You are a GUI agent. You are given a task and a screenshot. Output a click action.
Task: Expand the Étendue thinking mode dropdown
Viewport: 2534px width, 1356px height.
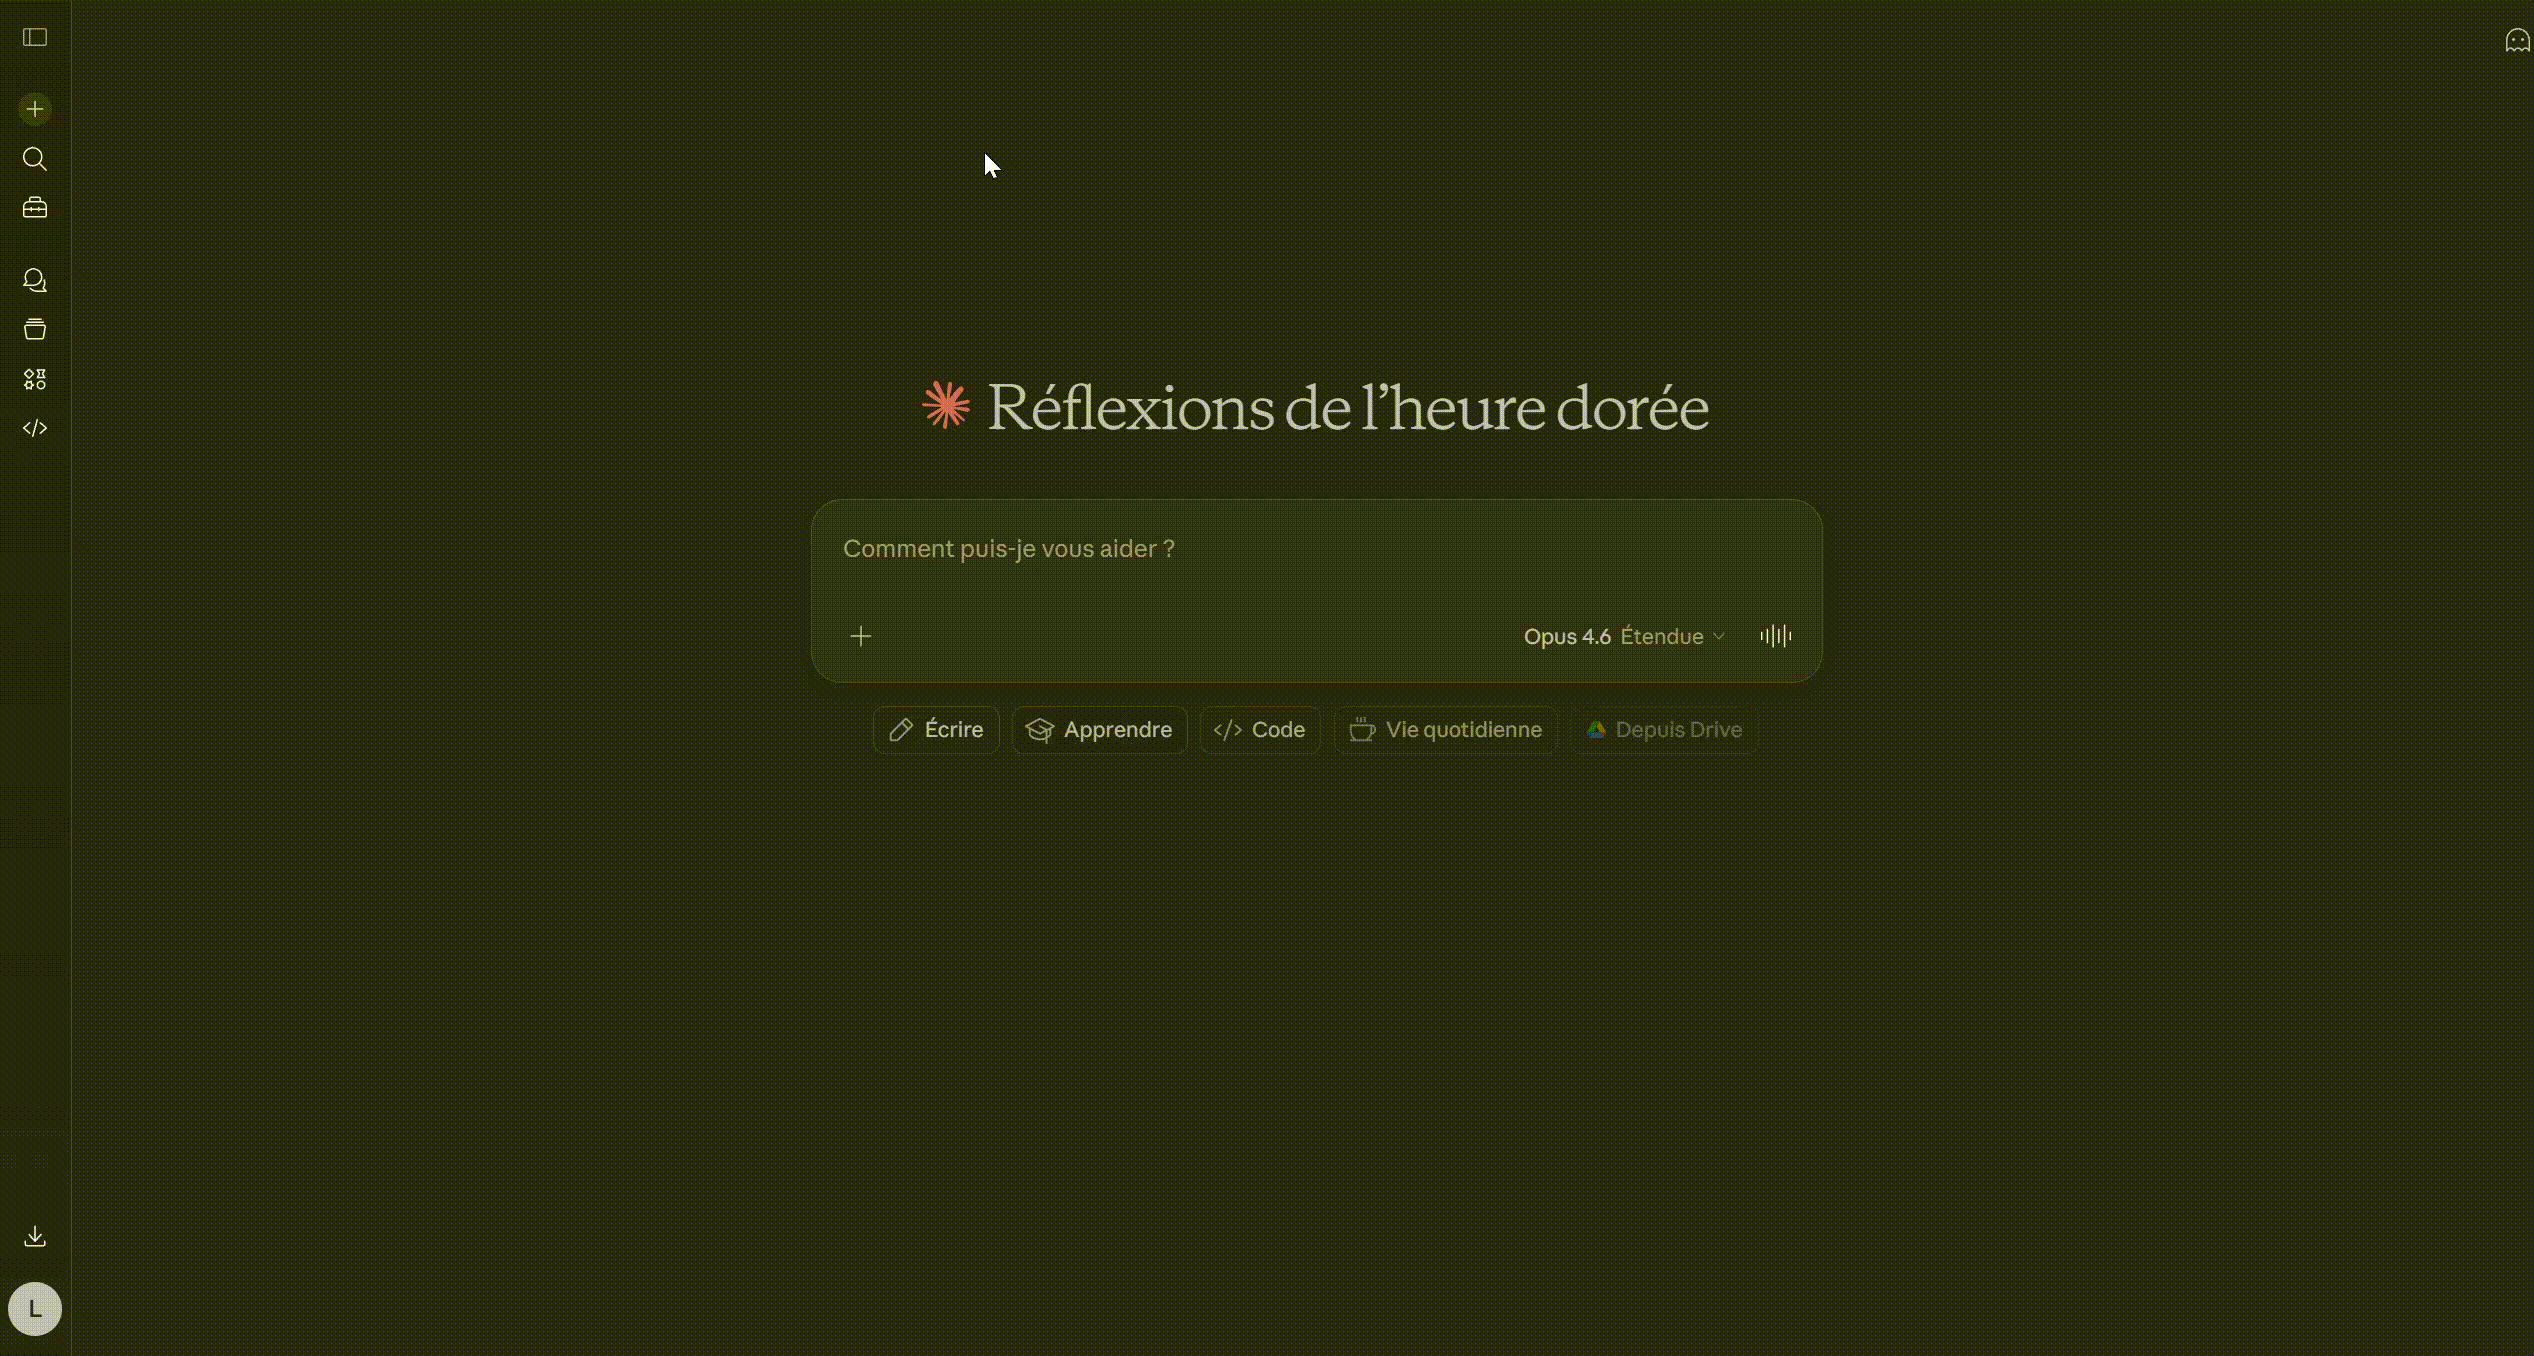pos(1671,636)
